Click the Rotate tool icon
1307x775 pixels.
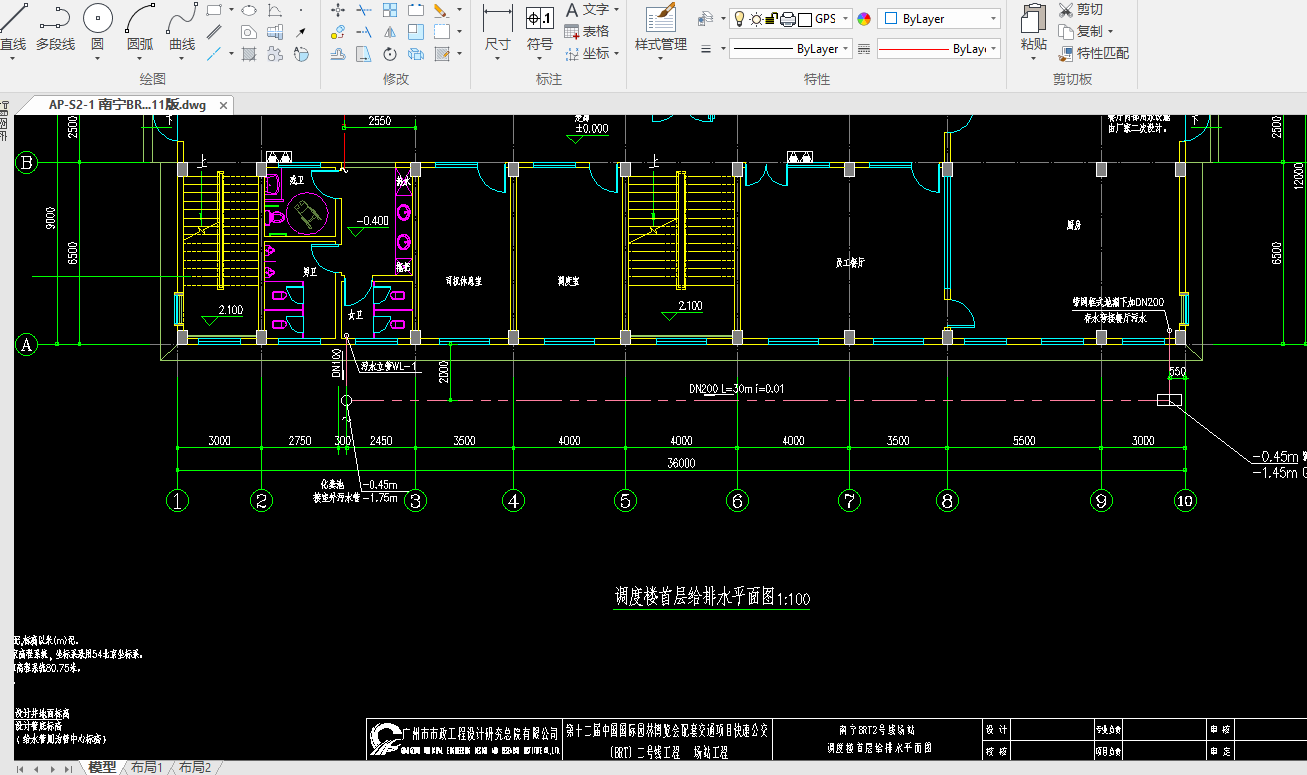390,54
